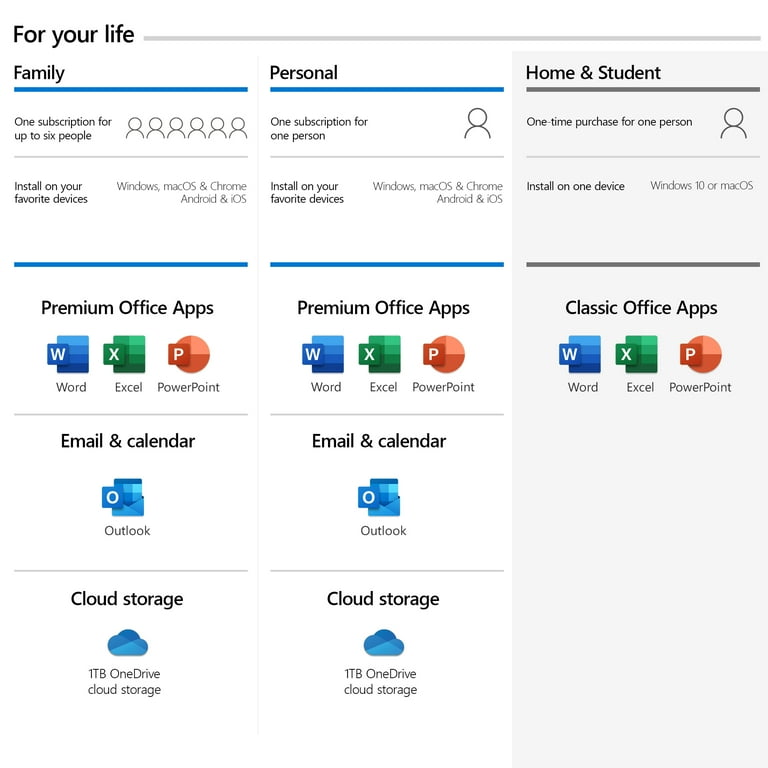Image resolution: width=768 pixels, height=768 pixels.
Task: Click the Outlook icon in Personal column
Action: pyautogui.click(x=379, y=498)
